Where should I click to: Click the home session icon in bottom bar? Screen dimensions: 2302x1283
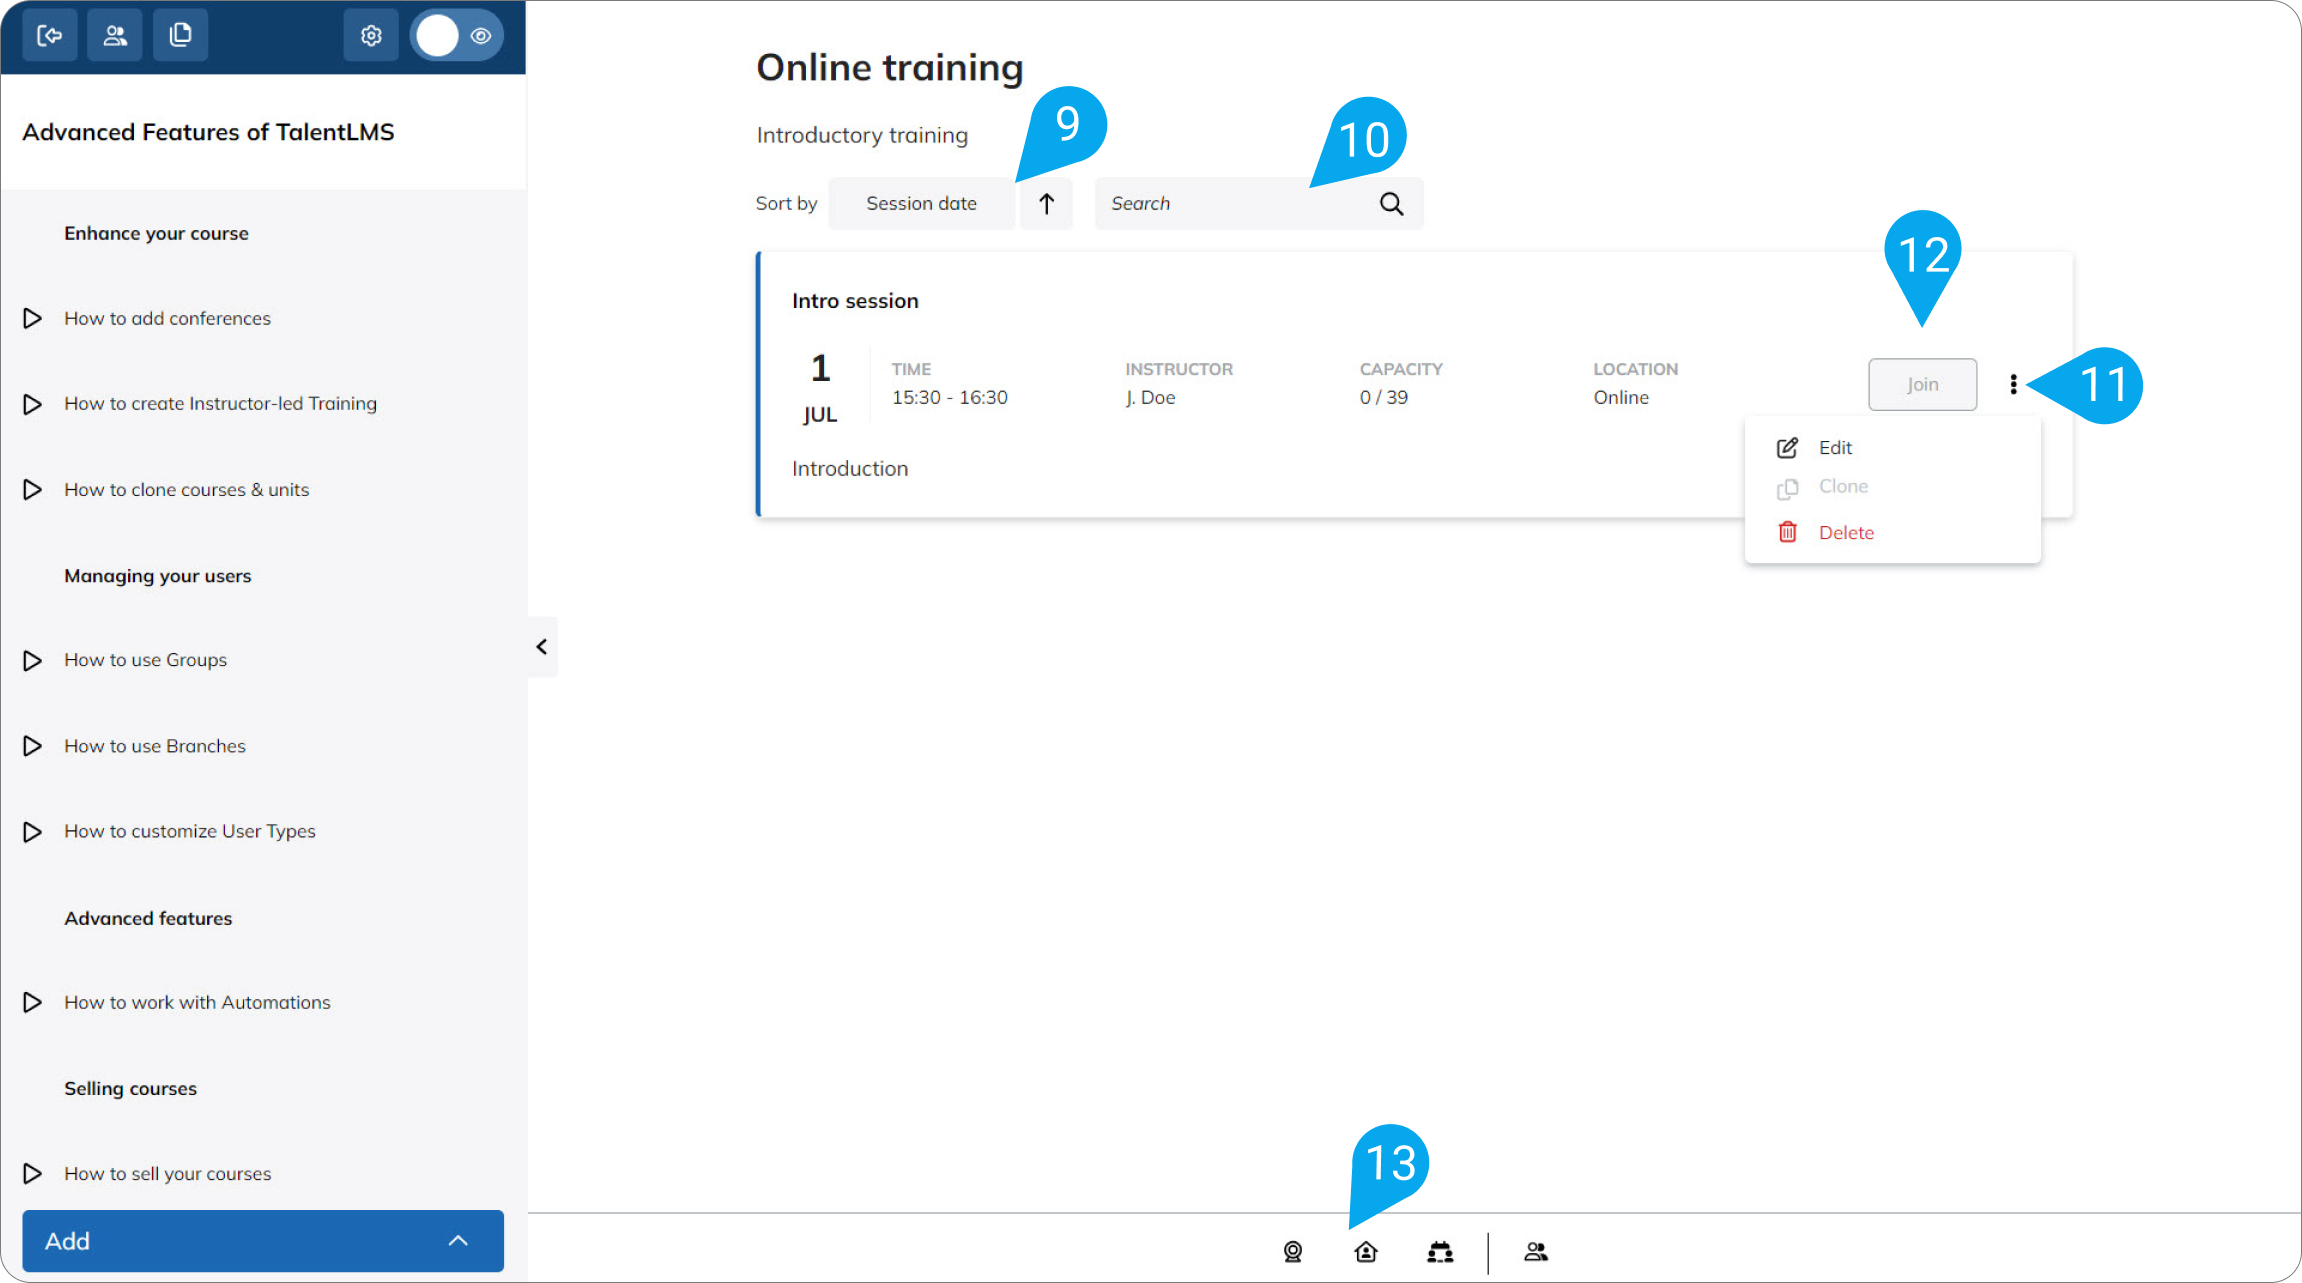1366,1251
